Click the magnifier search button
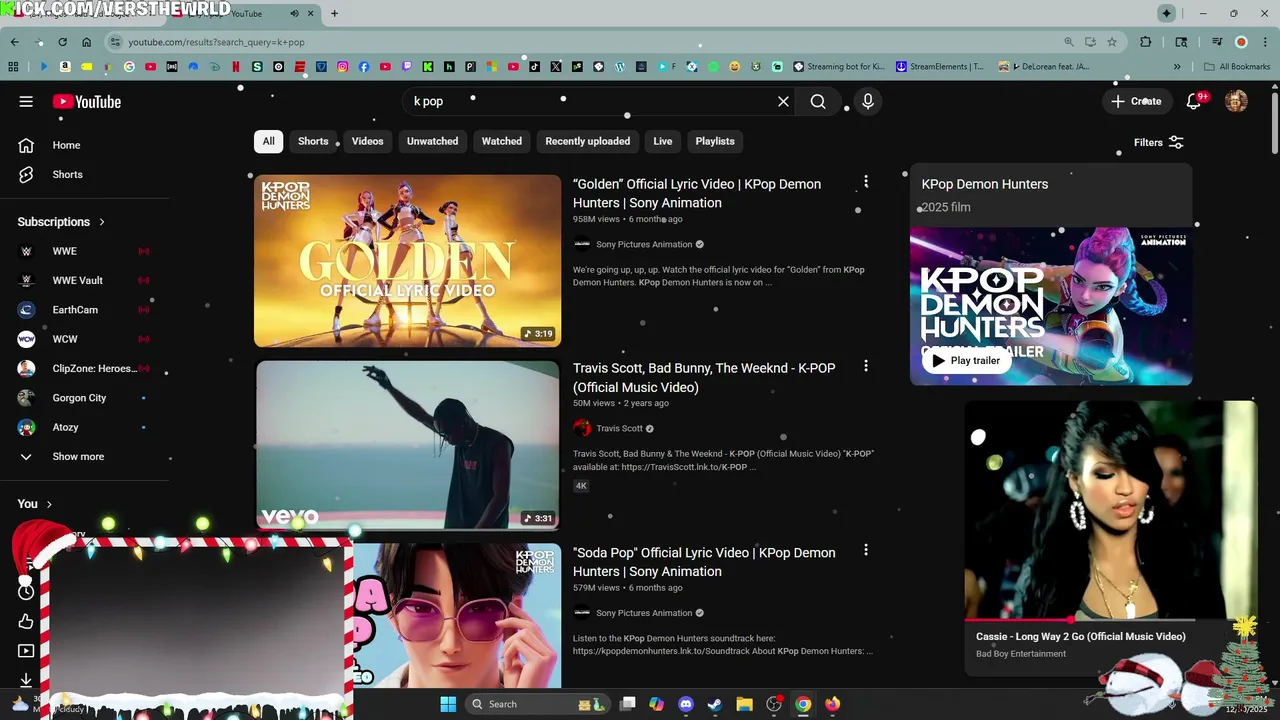 click(818, 101)
